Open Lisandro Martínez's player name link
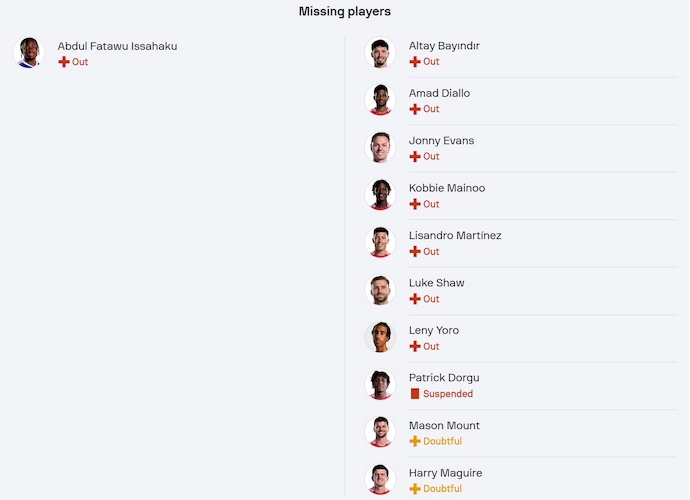The width and height of the screenshot is (690, 500). coord(455,236)
